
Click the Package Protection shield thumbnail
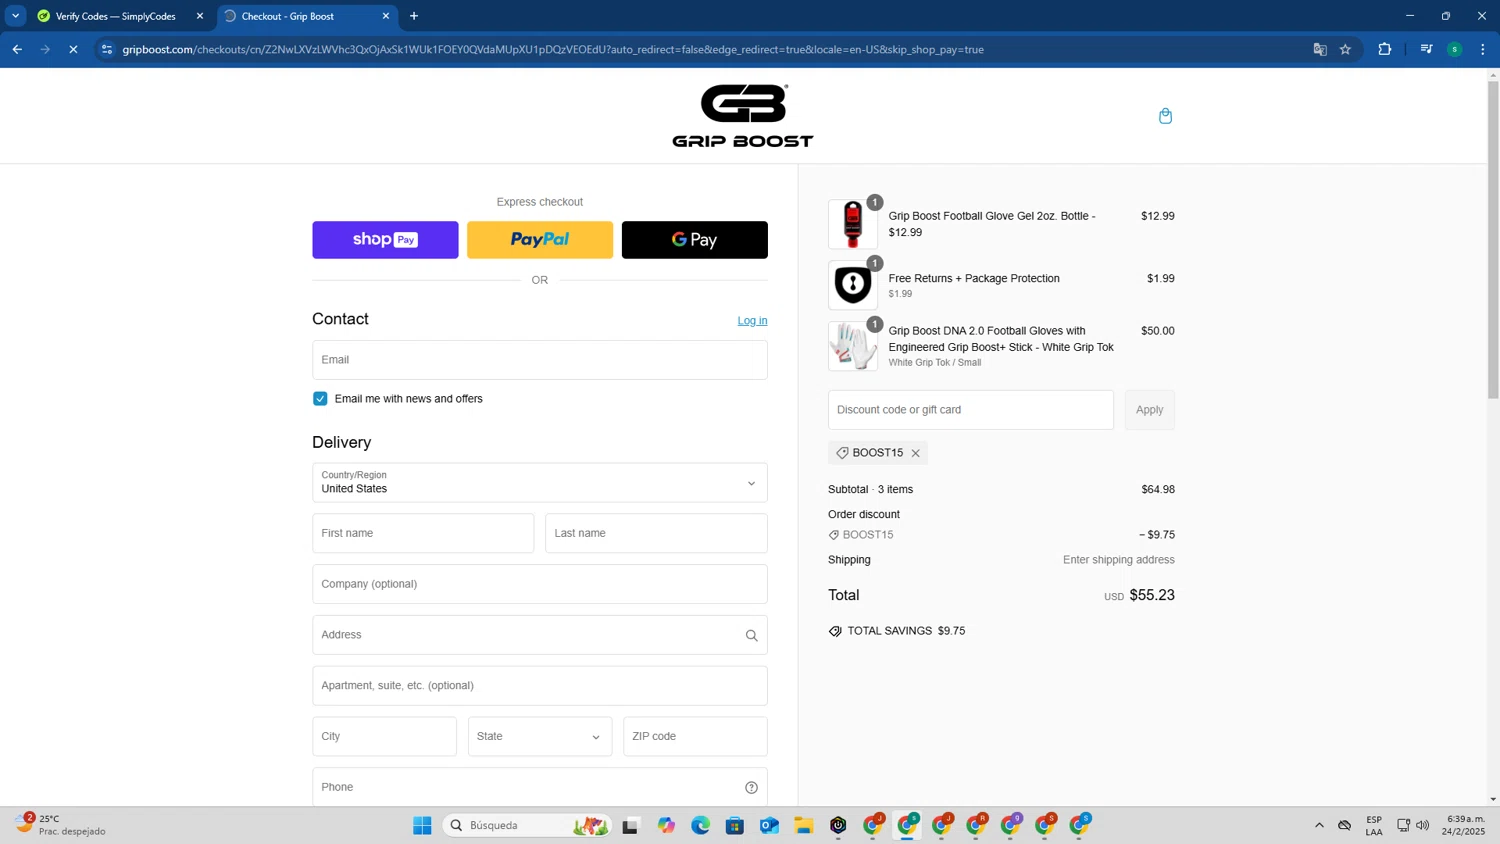click(853, 285)
